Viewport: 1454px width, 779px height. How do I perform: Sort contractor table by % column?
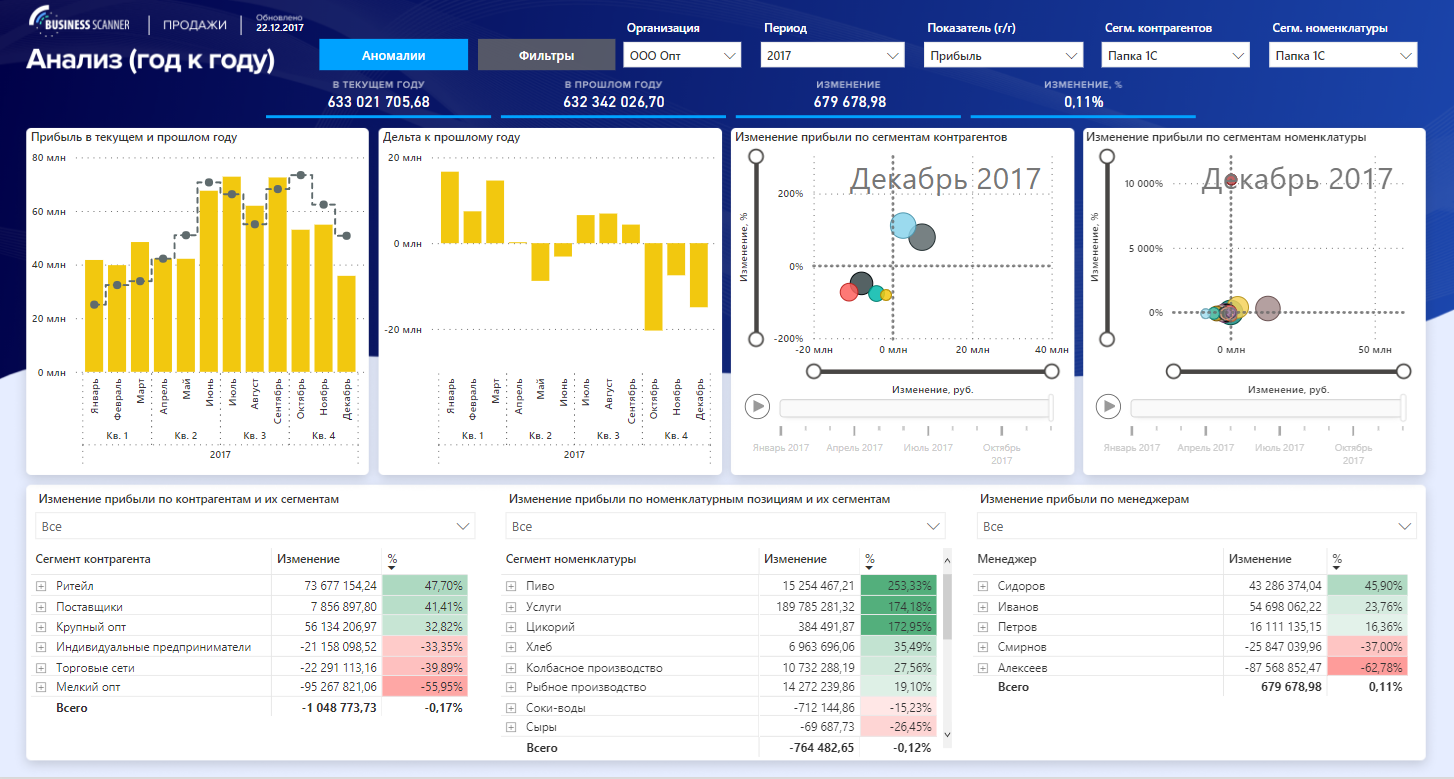tap(393, 560)
